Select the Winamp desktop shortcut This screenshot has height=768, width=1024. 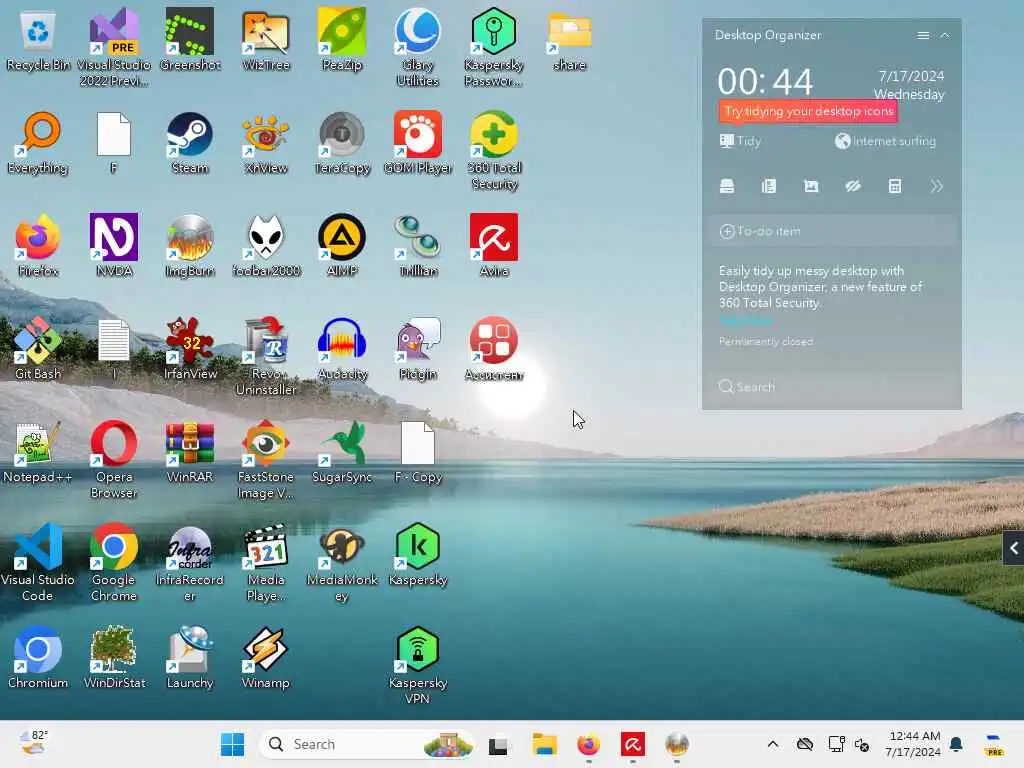[266, 657]
